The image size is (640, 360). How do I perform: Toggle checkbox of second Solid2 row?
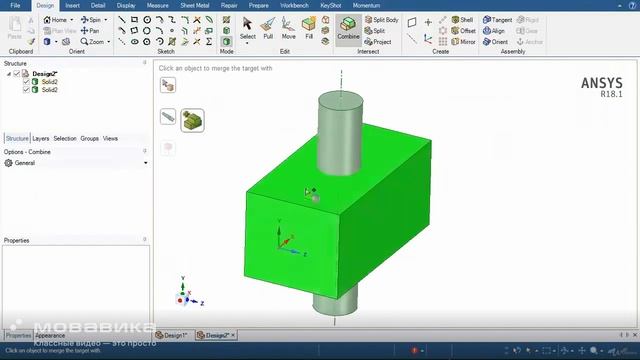pyautogui.click(x=27, y=89)
